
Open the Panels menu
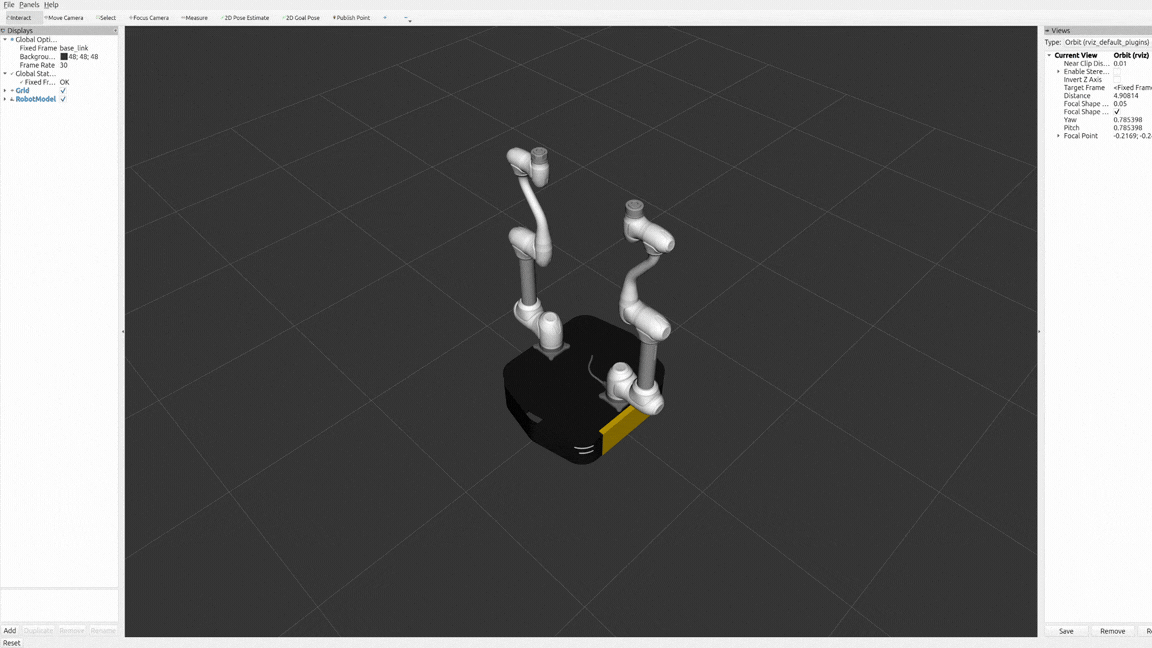[29, 5]
